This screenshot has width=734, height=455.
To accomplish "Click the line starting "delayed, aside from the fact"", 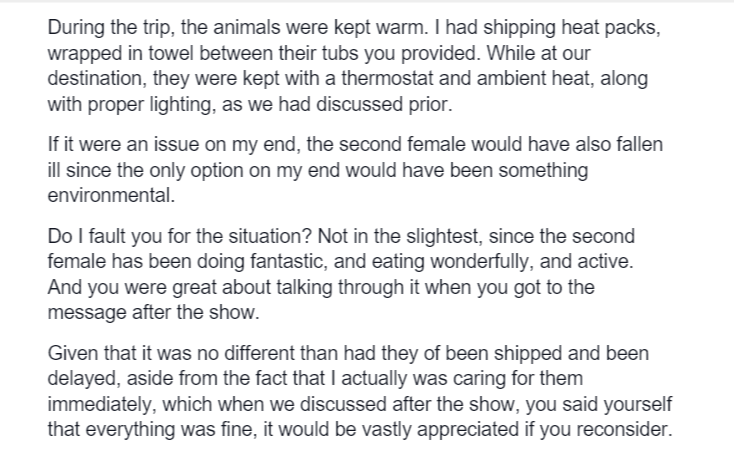I will pyautogui.click(x=315, y=378).
